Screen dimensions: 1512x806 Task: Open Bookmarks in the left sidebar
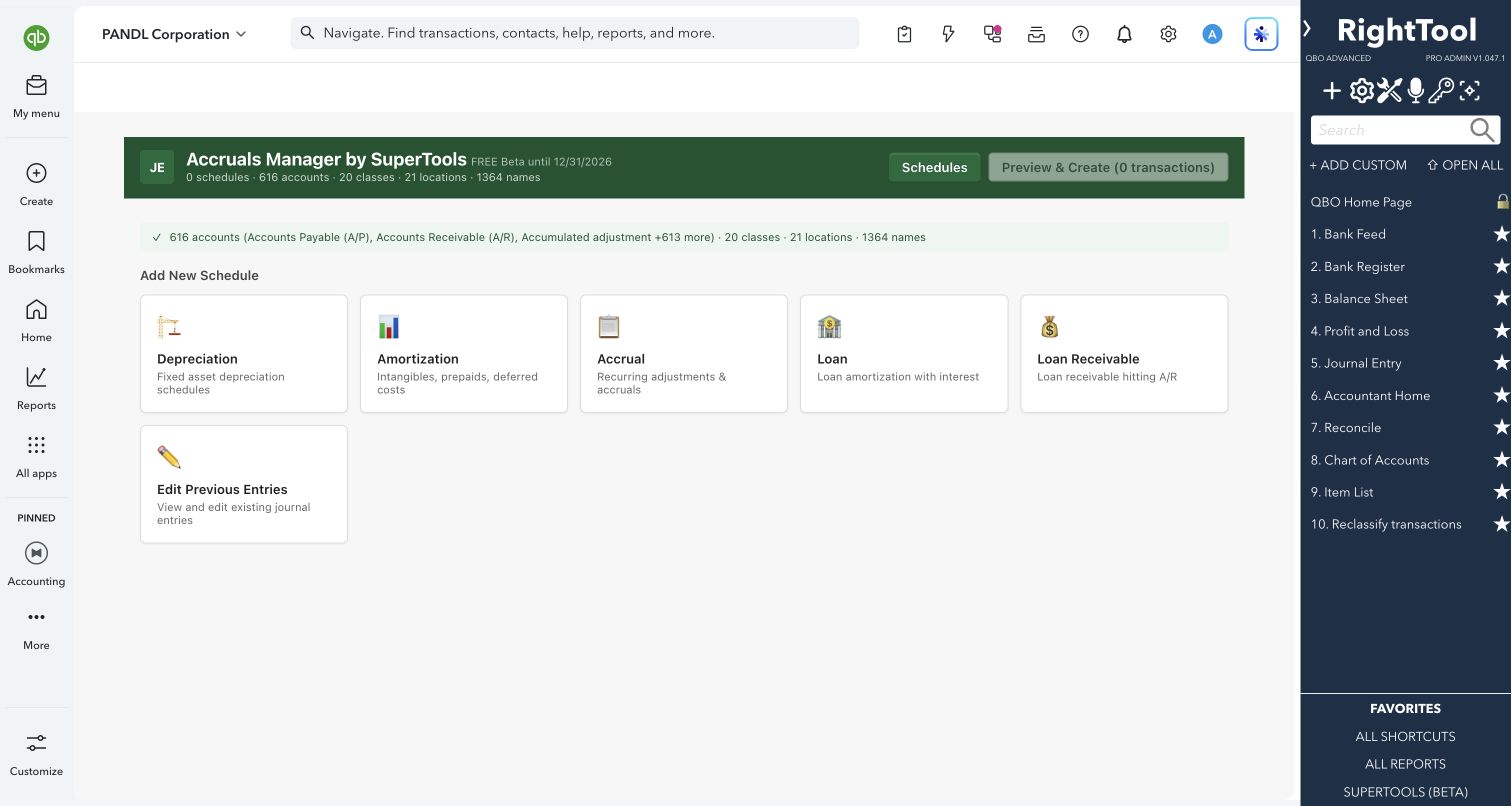[x=36, y=253]
